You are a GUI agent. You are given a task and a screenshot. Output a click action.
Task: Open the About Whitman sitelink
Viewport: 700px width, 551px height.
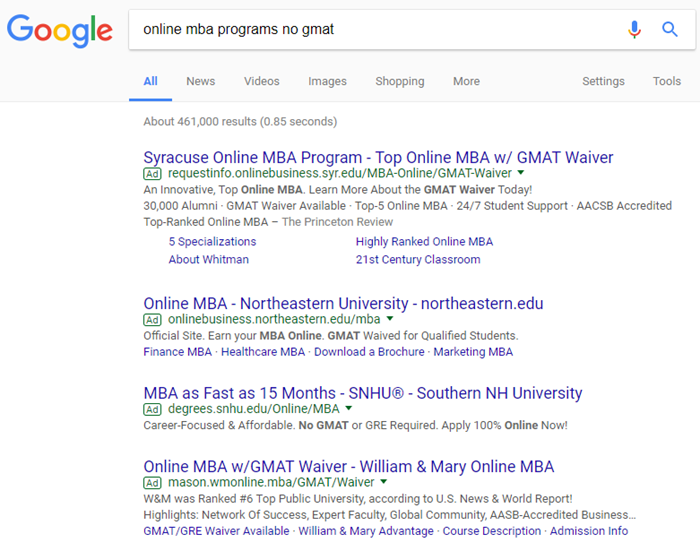pyautogui.click(x=208, y=259)
